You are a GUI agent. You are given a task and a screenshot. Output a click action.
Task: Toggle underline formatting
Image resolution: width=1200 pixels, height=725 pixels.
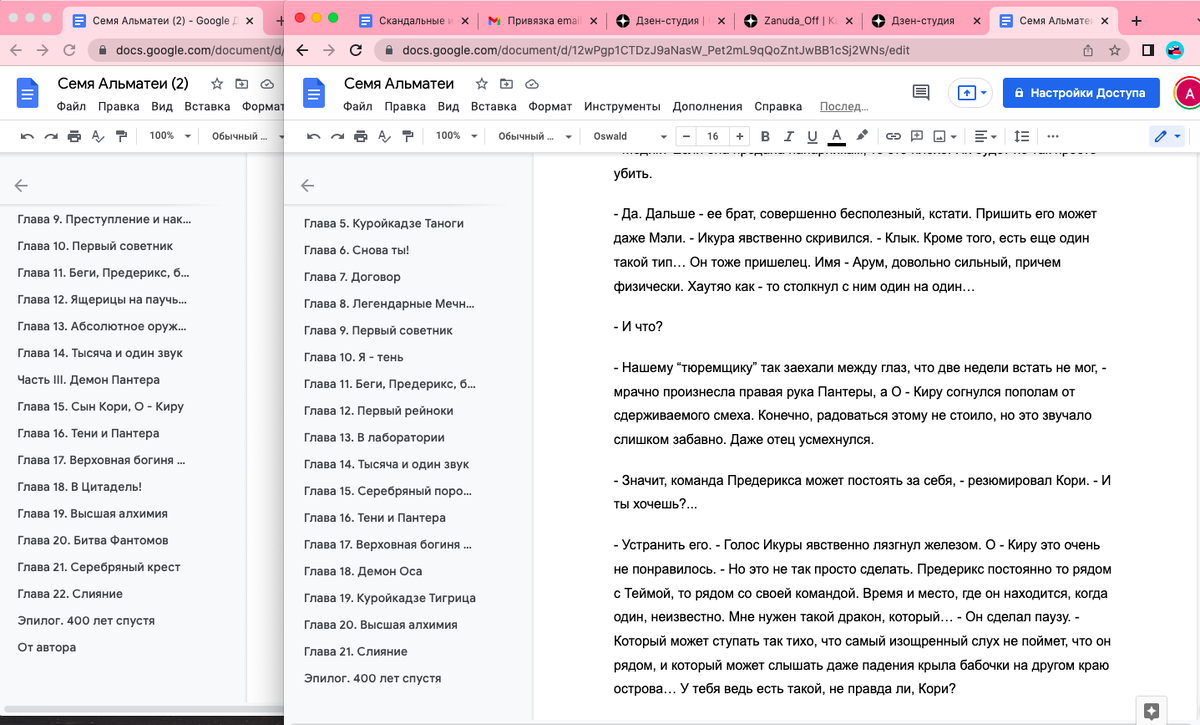[x=812, y=135]
